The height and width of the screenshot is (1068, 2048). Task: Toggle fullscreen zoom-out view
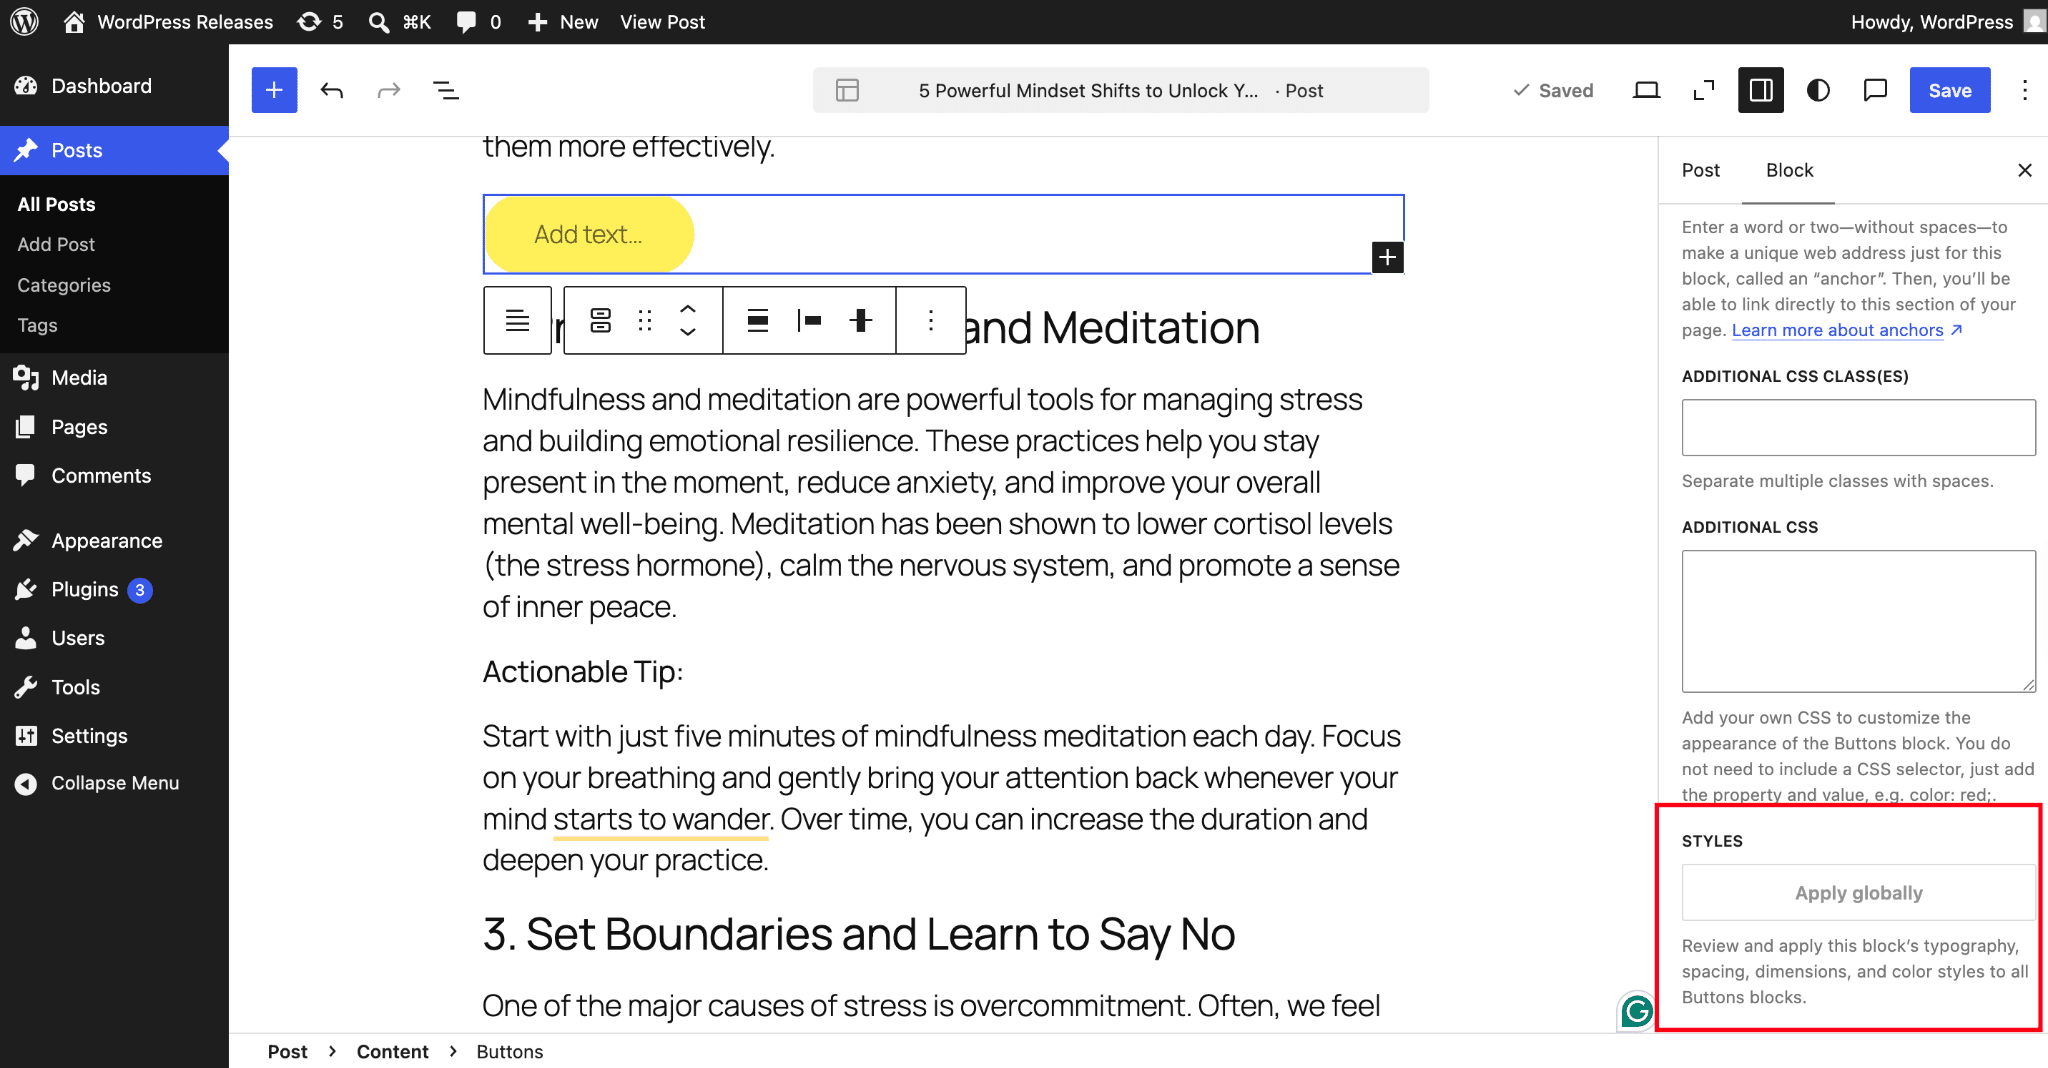point(1704,90)
